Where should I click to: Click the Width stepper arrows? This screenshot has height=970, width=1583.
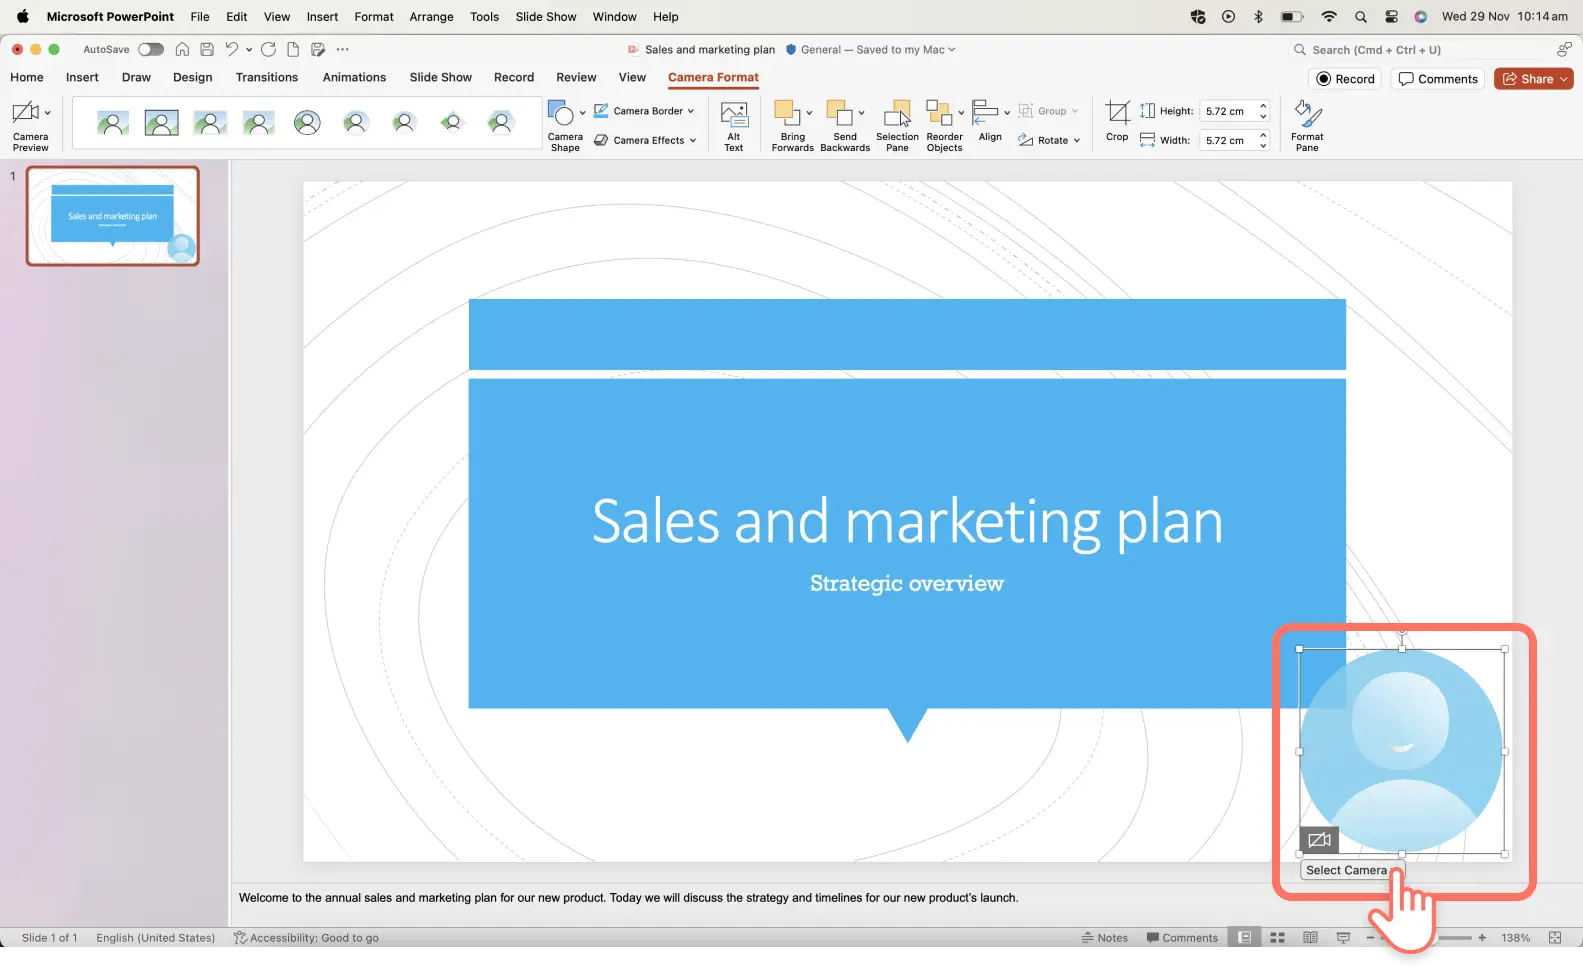point(1263,140)
